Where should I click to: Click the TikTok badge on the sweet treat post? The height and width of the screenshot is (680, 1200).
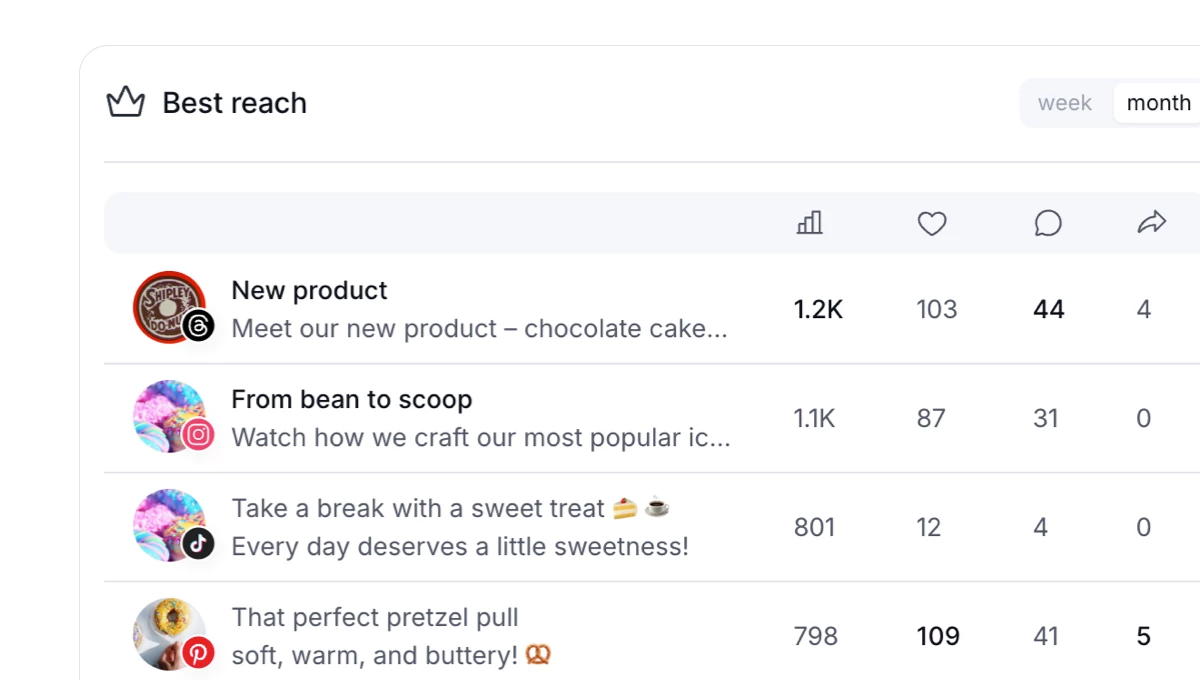coord(199,545)
